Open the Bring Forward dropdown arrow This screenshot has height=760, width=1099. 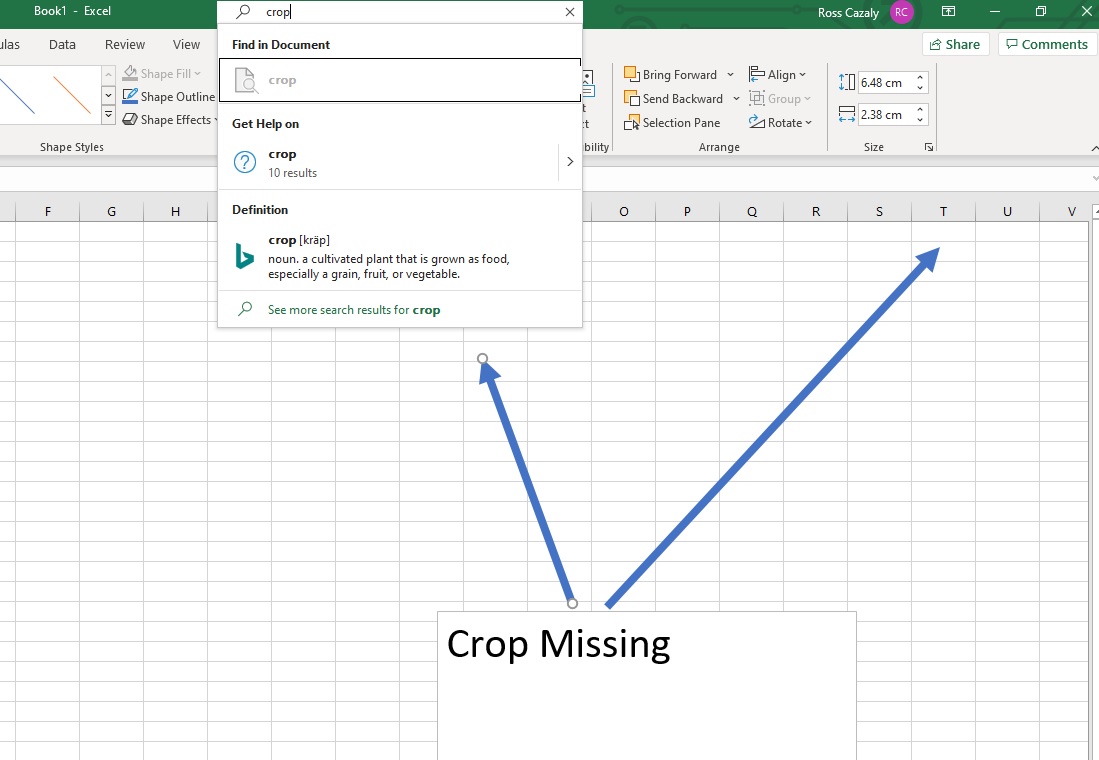pos(730,74)
